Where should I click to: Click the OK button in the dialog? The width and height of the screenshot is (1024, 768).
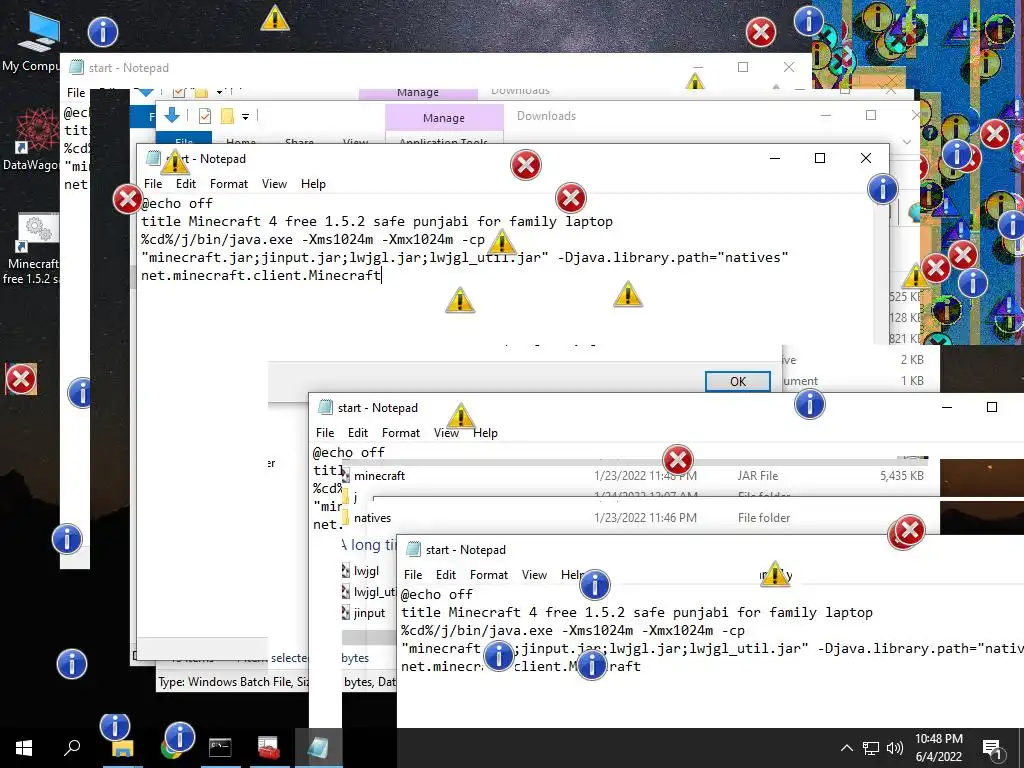(x=737, y=381)
